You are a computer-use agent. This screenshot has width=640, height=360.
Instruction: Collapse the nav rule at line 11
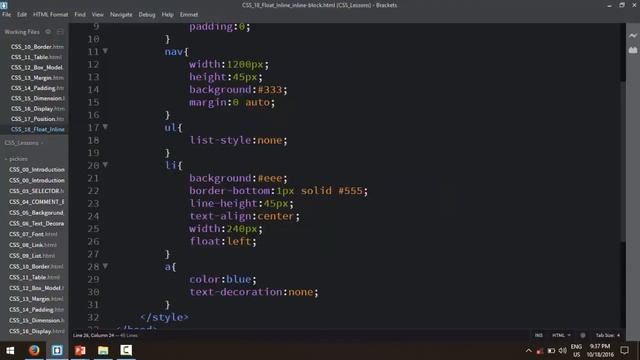point(105,51)
